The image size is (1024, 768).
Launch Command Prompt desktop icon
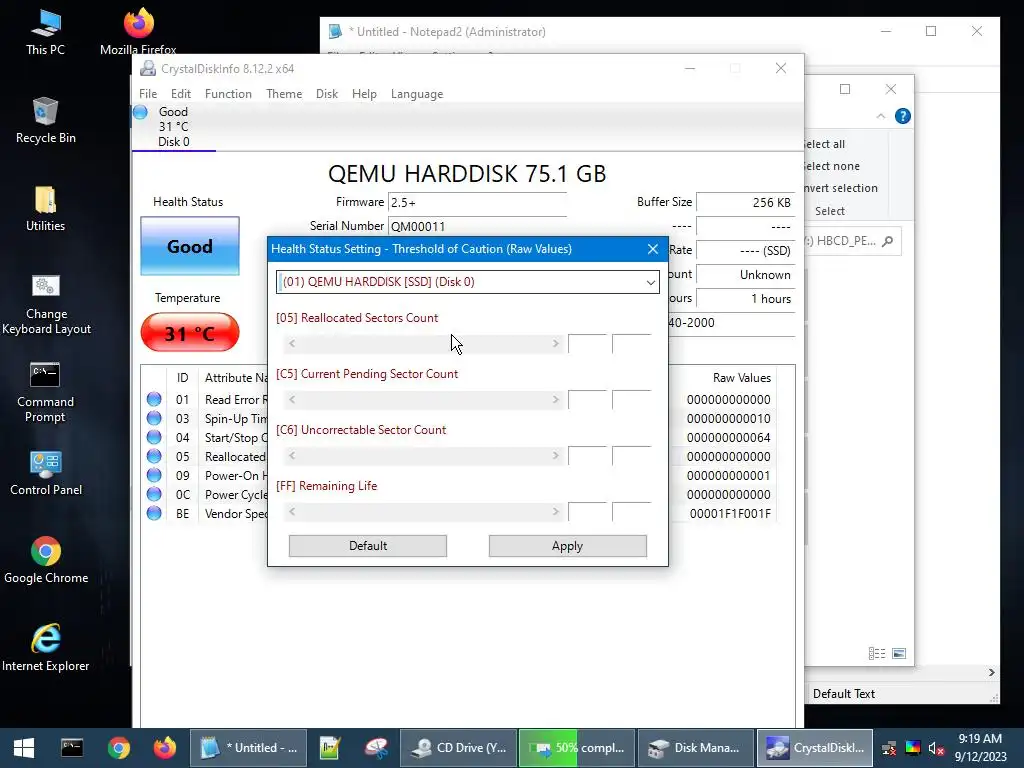click(x=45, y=392)
